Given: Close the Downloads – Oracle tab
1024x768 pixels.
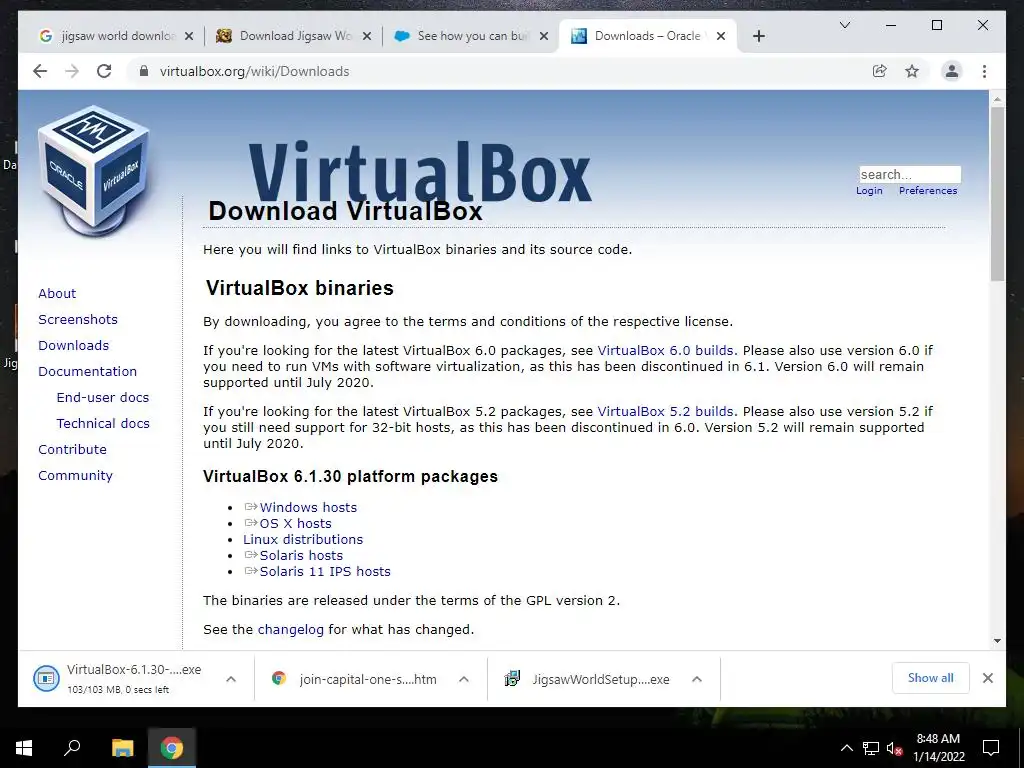Looking at the screenshot, I should [721, 36].
